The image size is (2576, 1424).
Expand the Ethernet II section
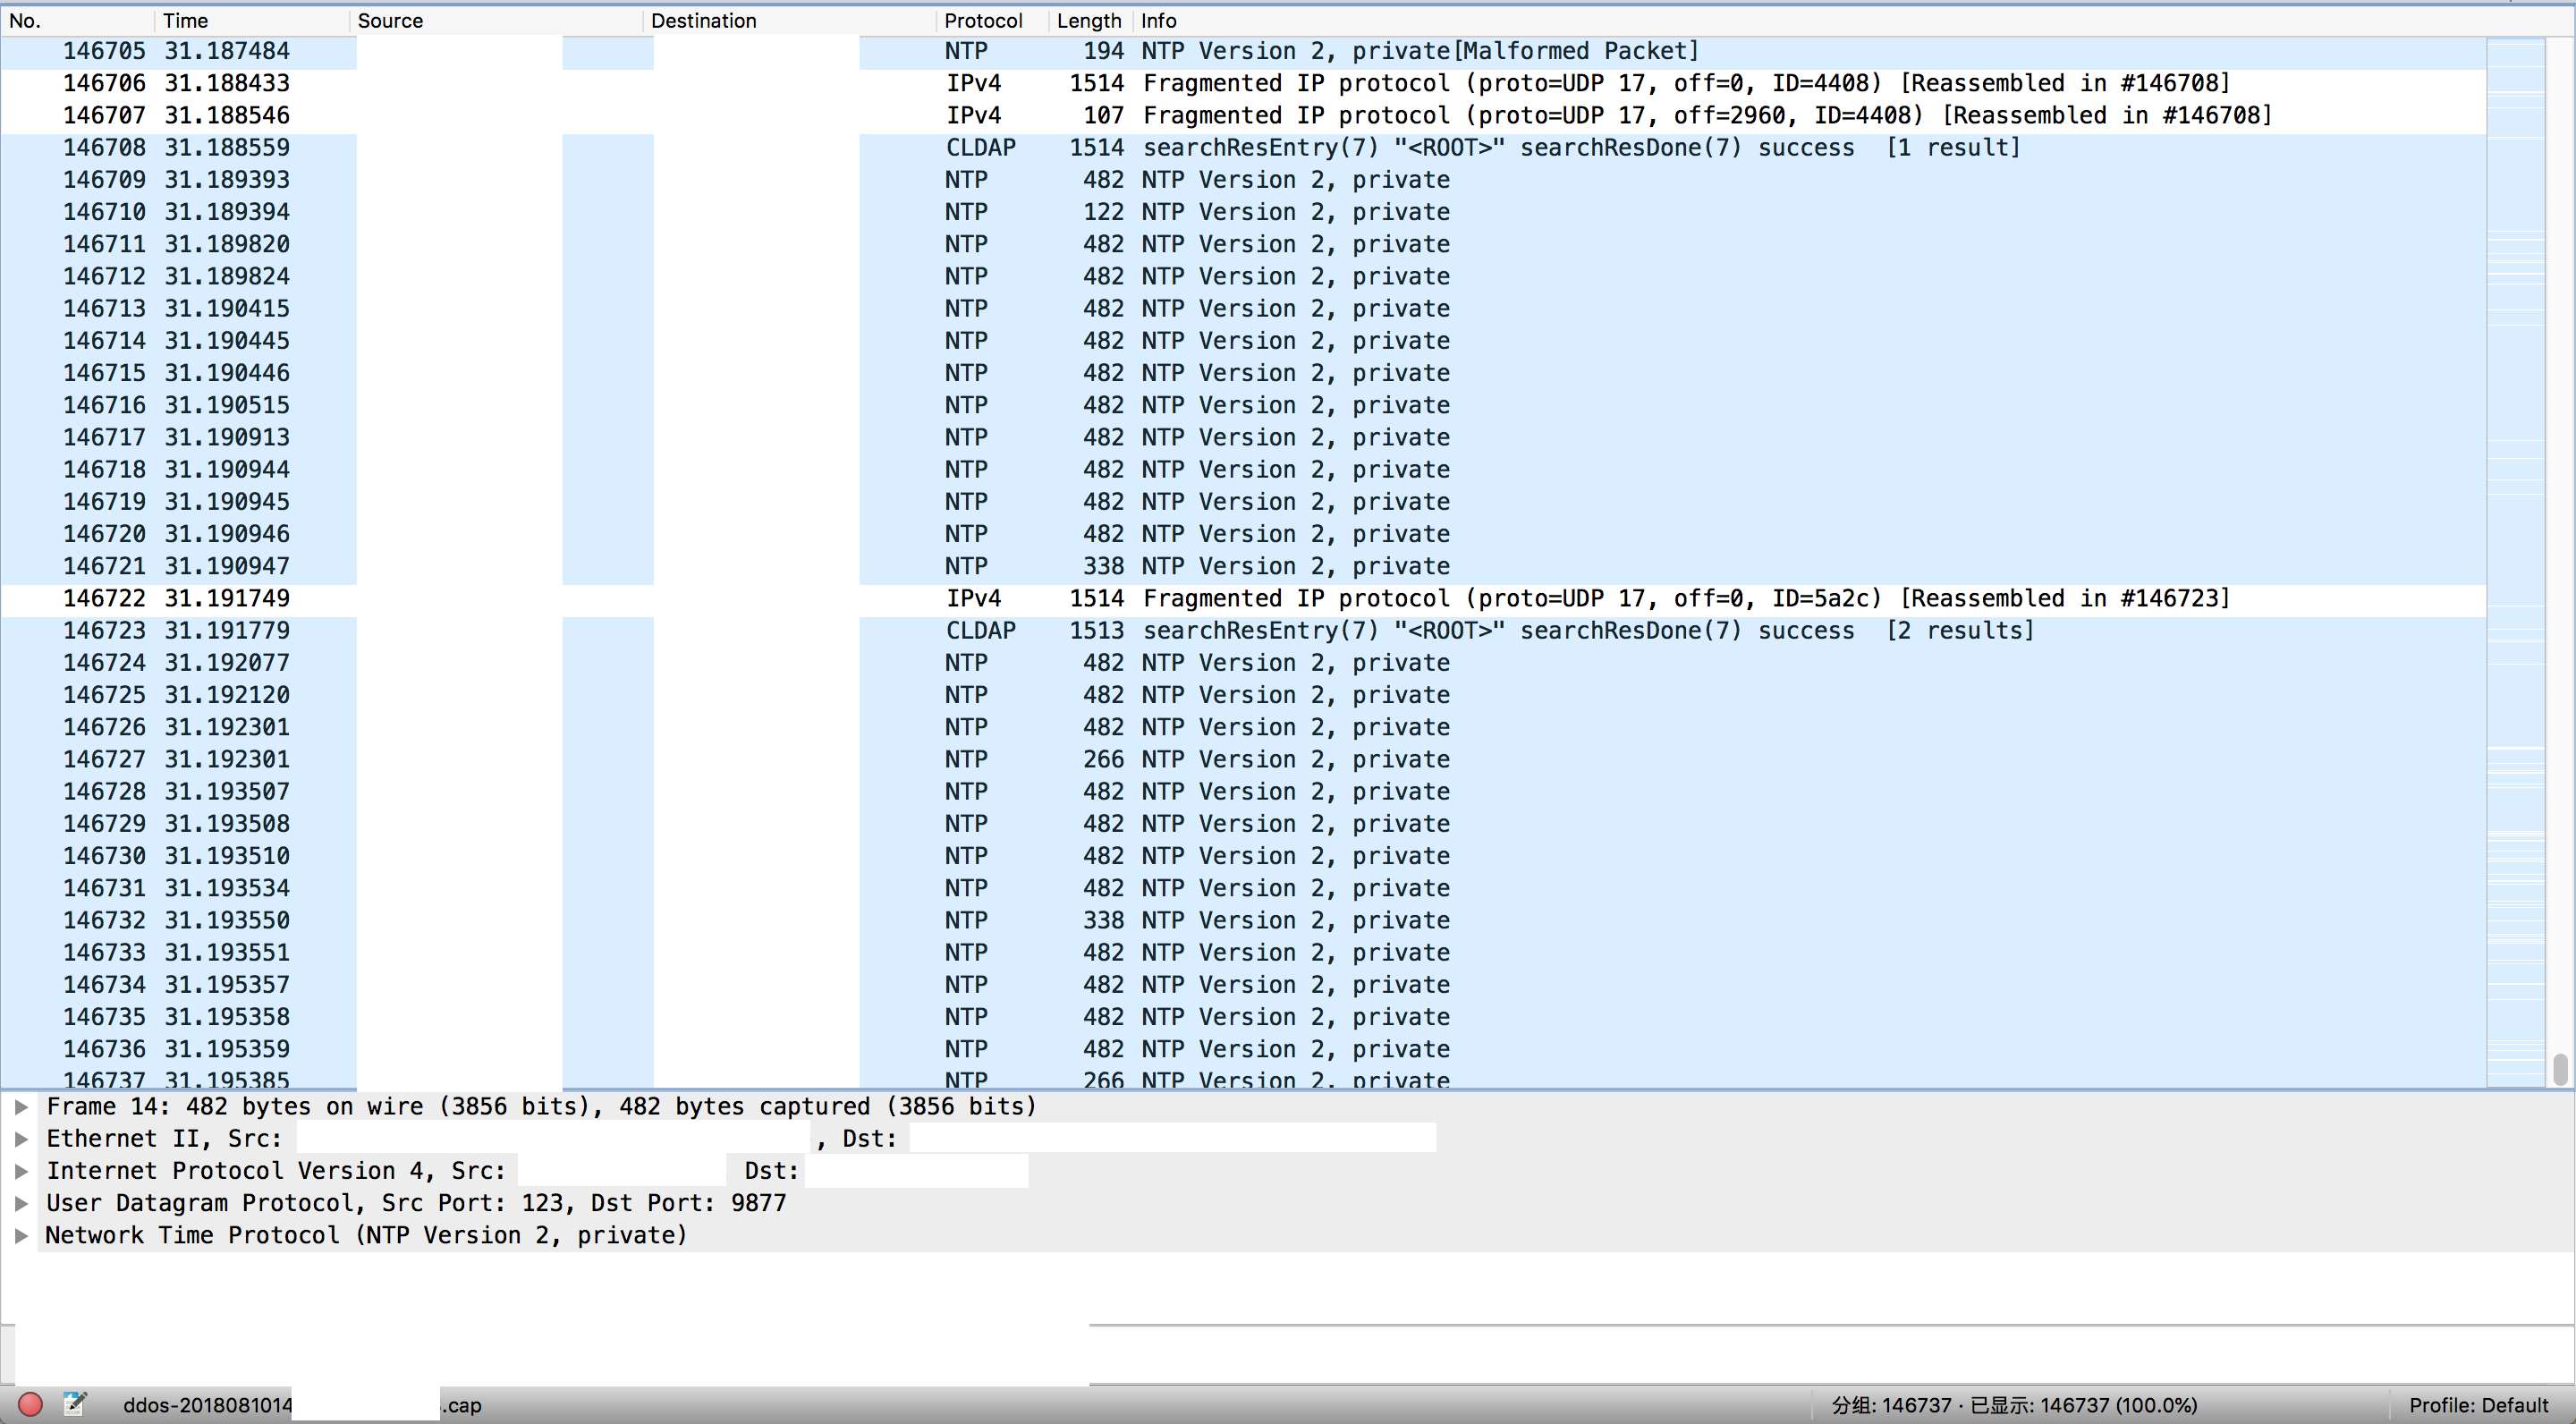point(20,1138)
